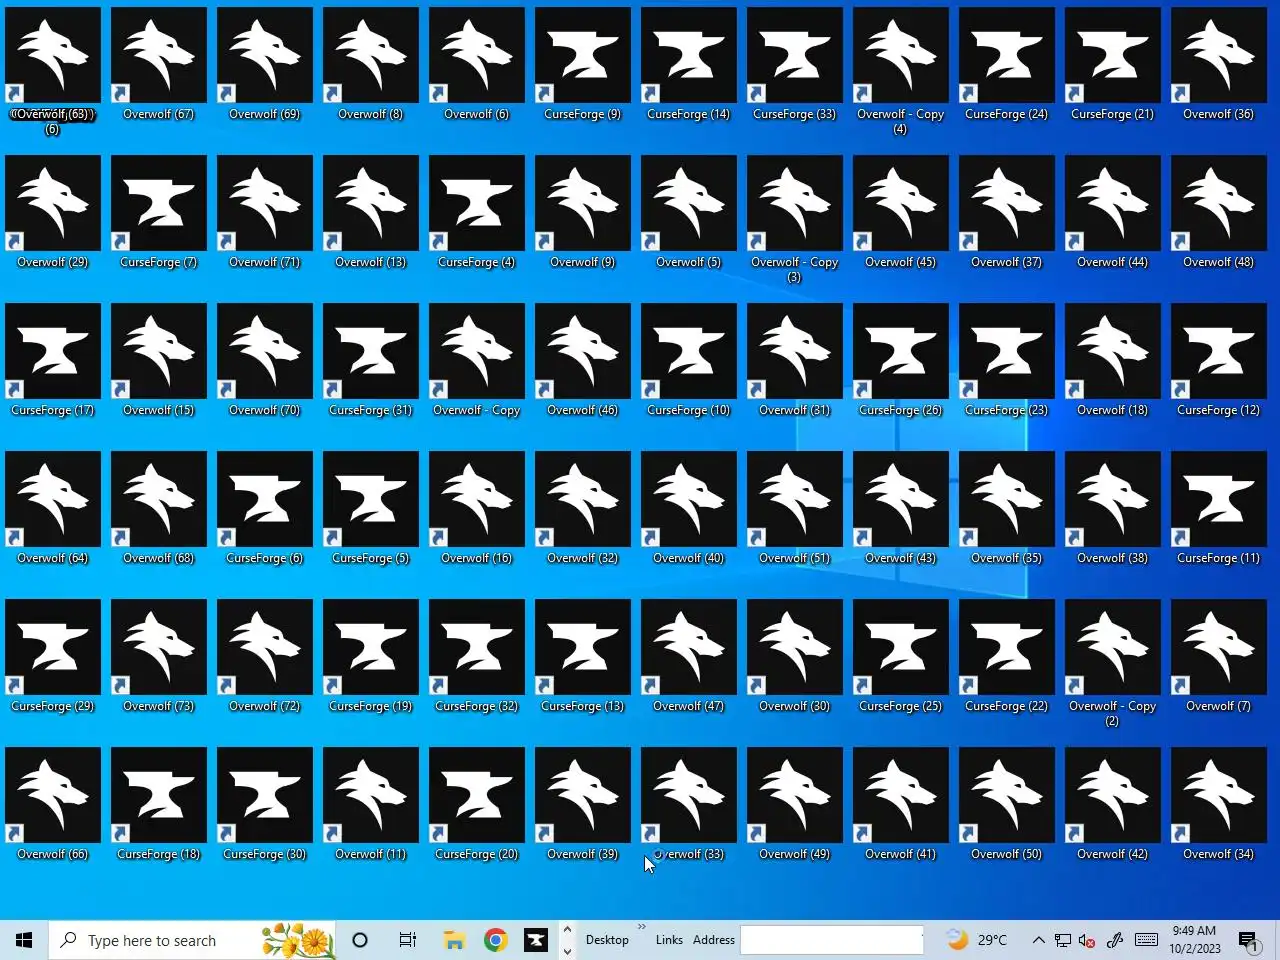Screen dimensions: 1280x960
Task: Select the Overwolf (50) shortcut icon
Action: coord(1007,805)
